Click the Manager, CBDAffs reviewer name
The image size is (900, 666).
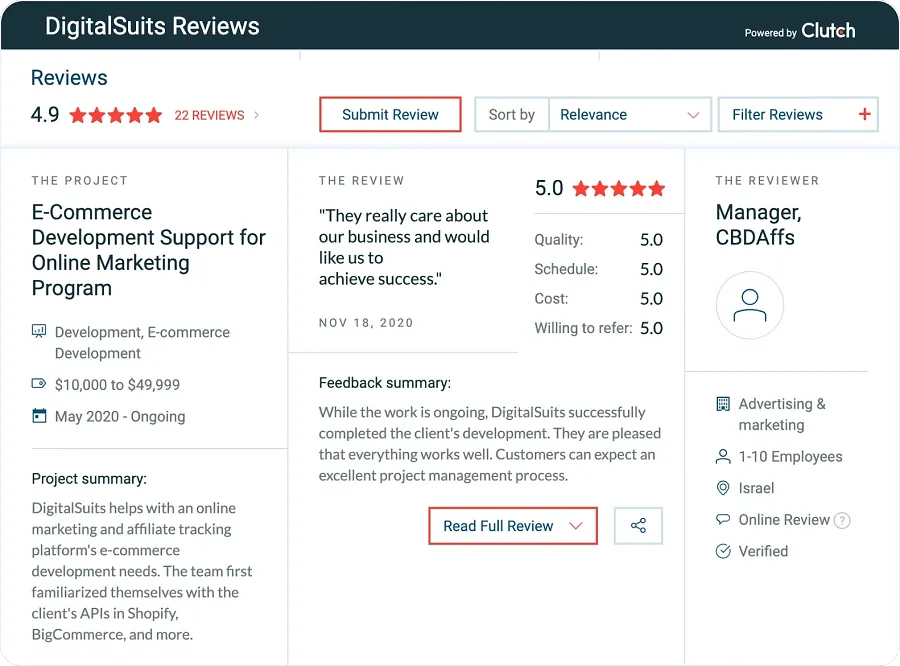(758, 224)
